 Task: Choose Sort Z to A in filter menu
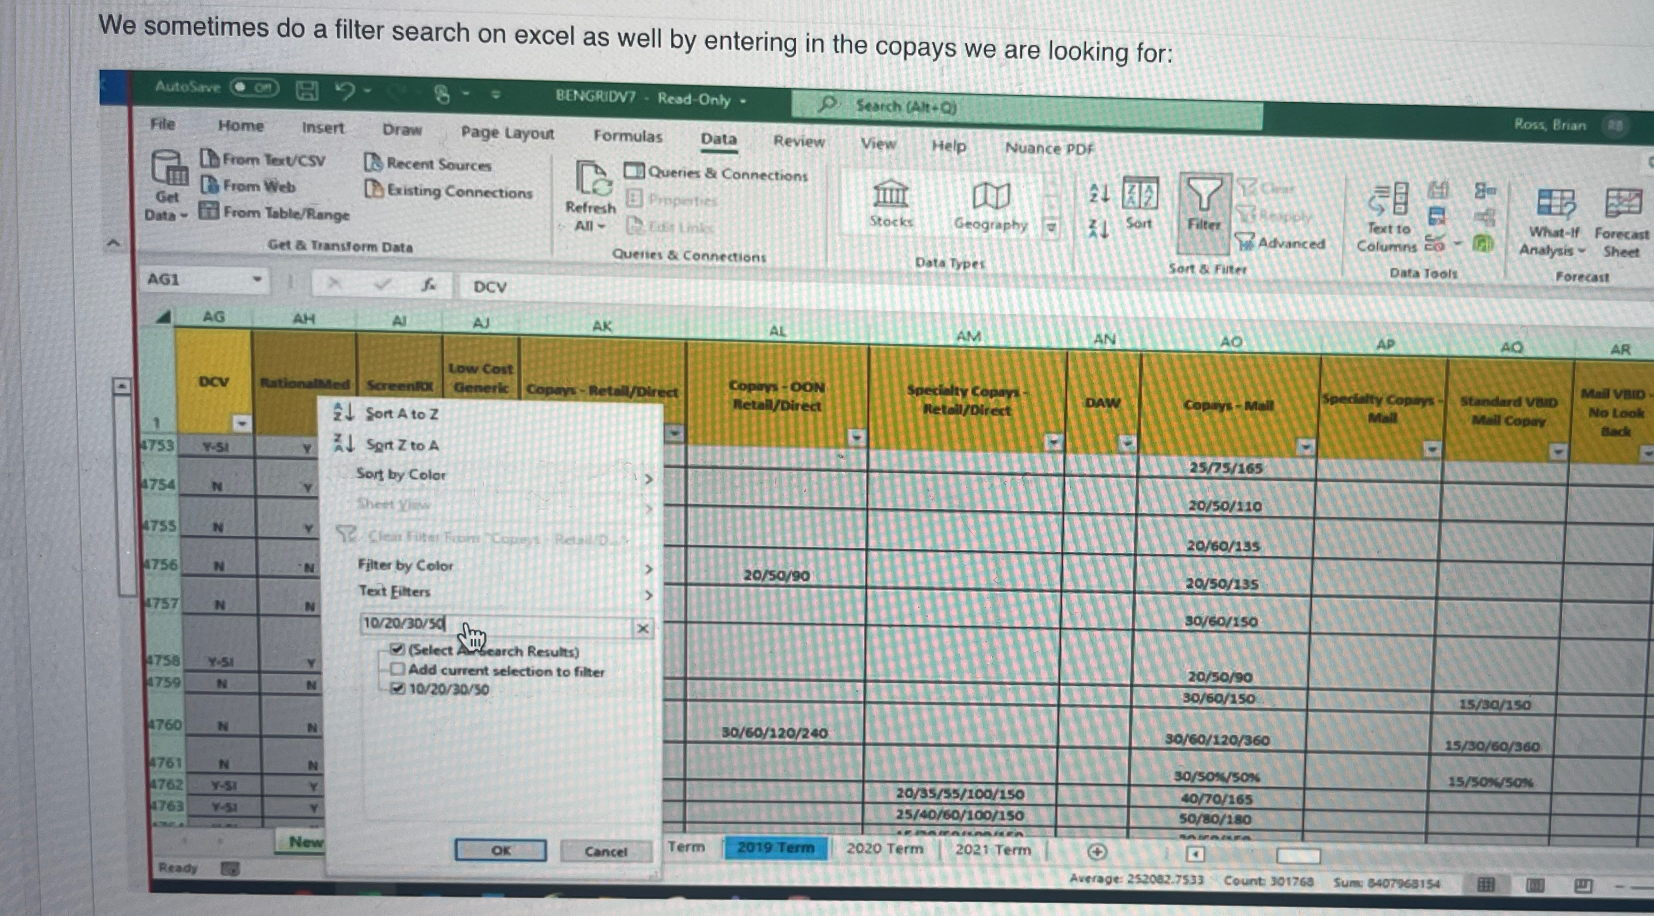401,444
